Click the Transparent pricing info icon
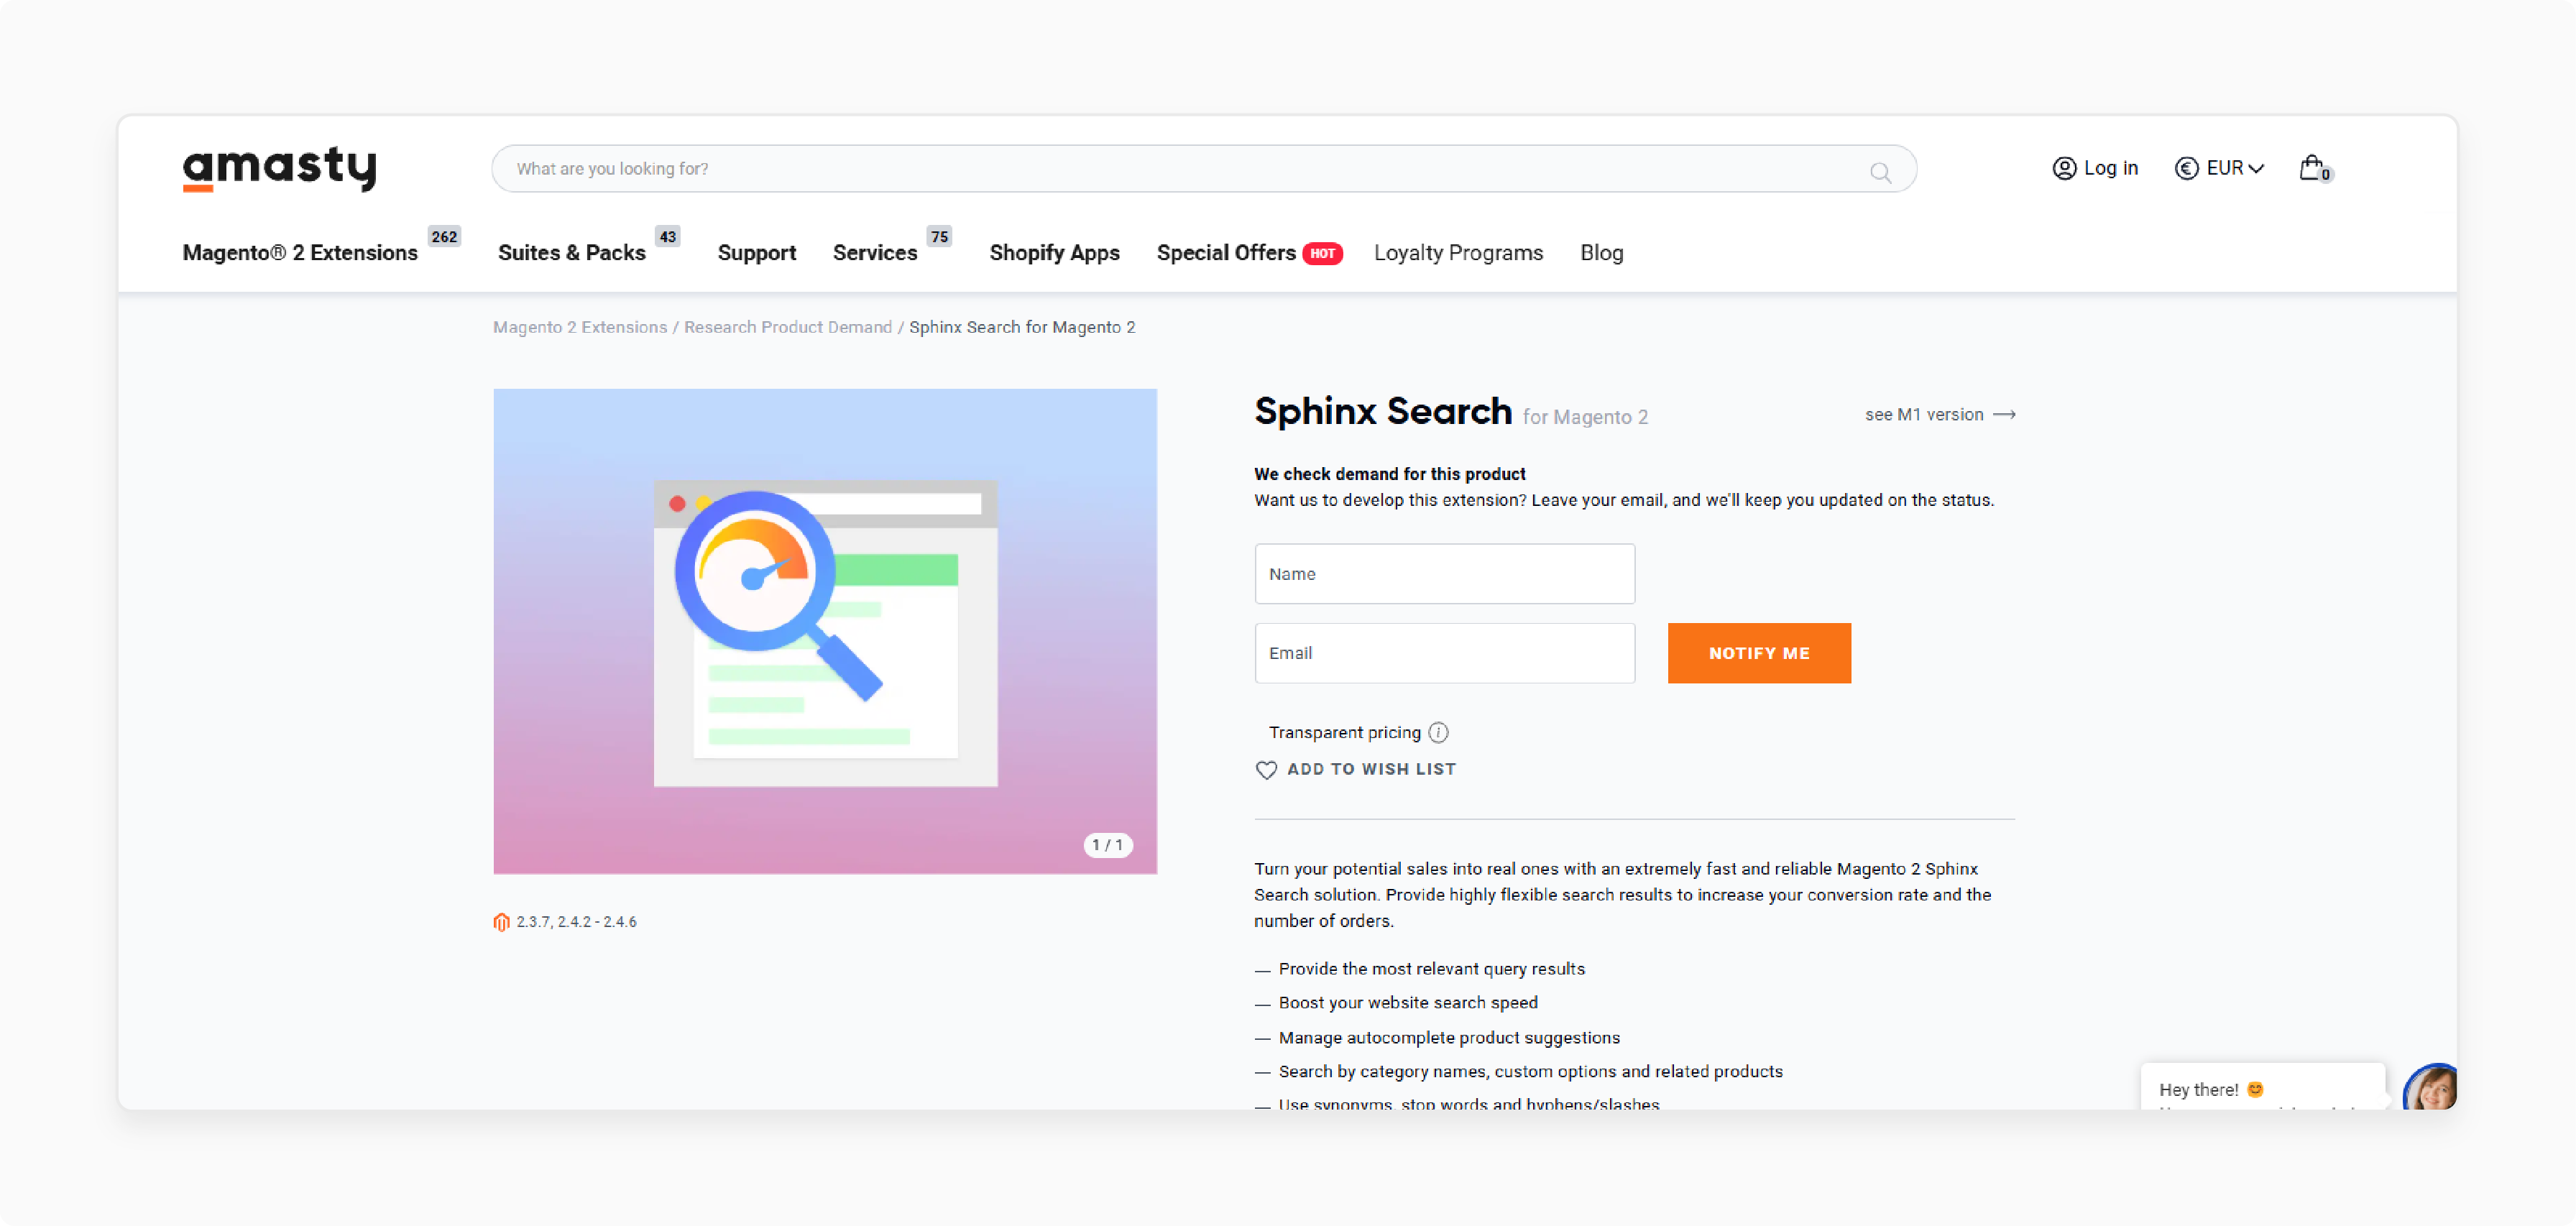This screenshot has width=2576, height=1226. pos(1438,732)
